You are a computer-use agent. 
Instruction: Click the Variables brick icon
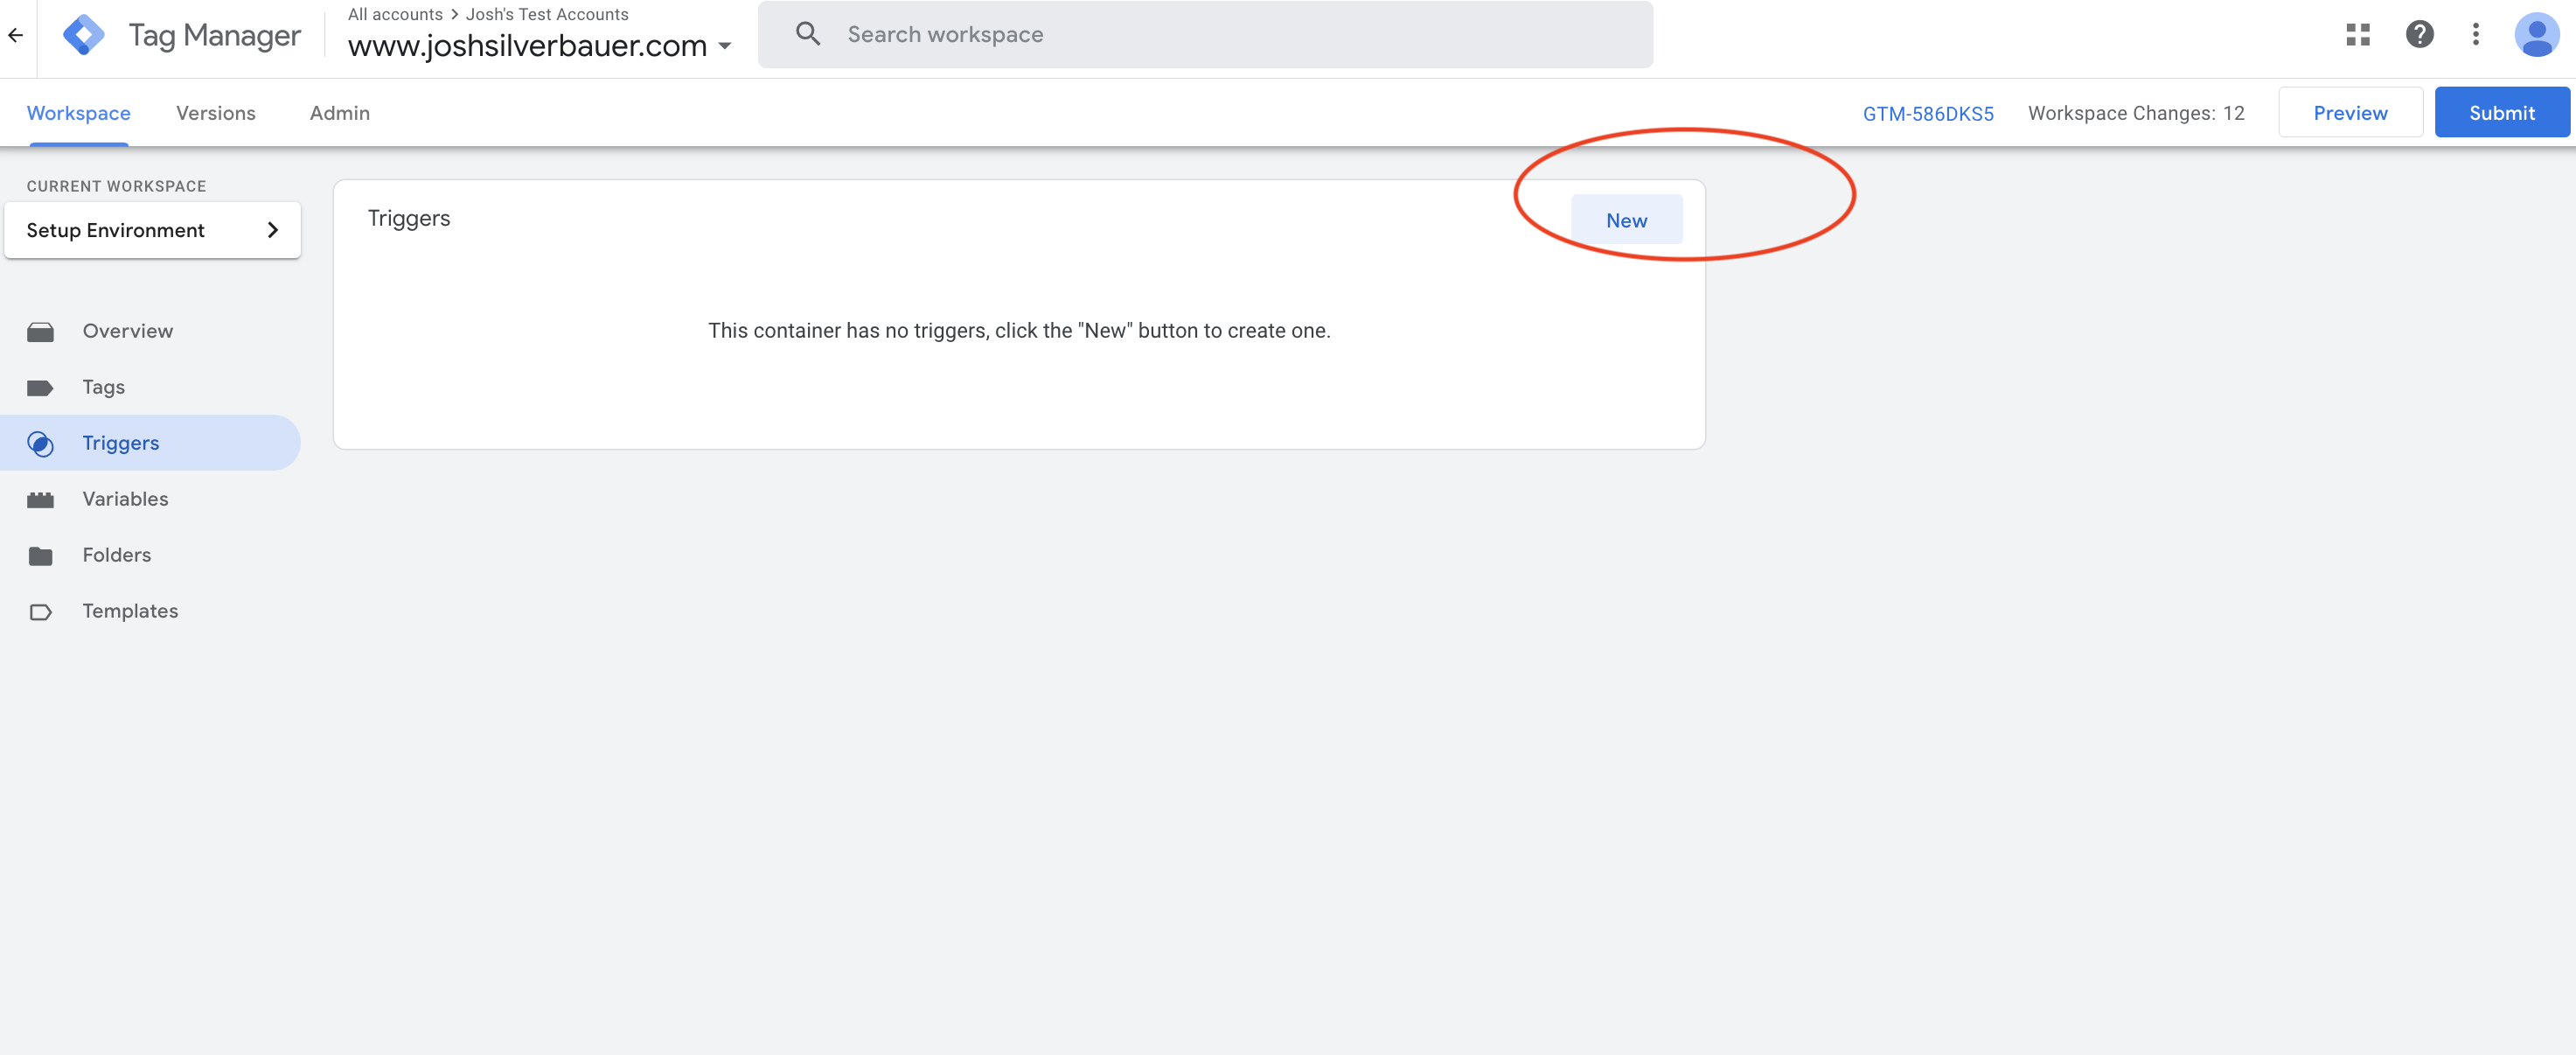click(40, 499)
